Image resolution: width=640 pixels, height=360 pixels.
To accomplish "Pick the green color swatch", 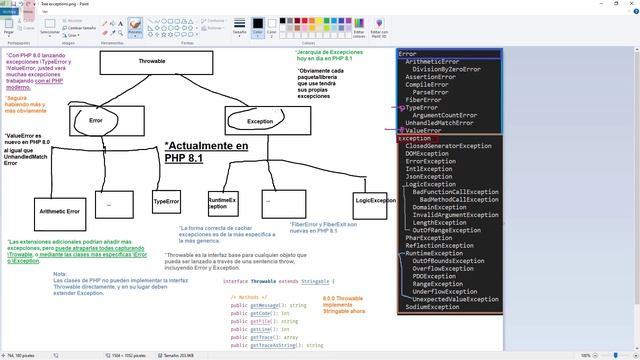I will pos(327,21).
